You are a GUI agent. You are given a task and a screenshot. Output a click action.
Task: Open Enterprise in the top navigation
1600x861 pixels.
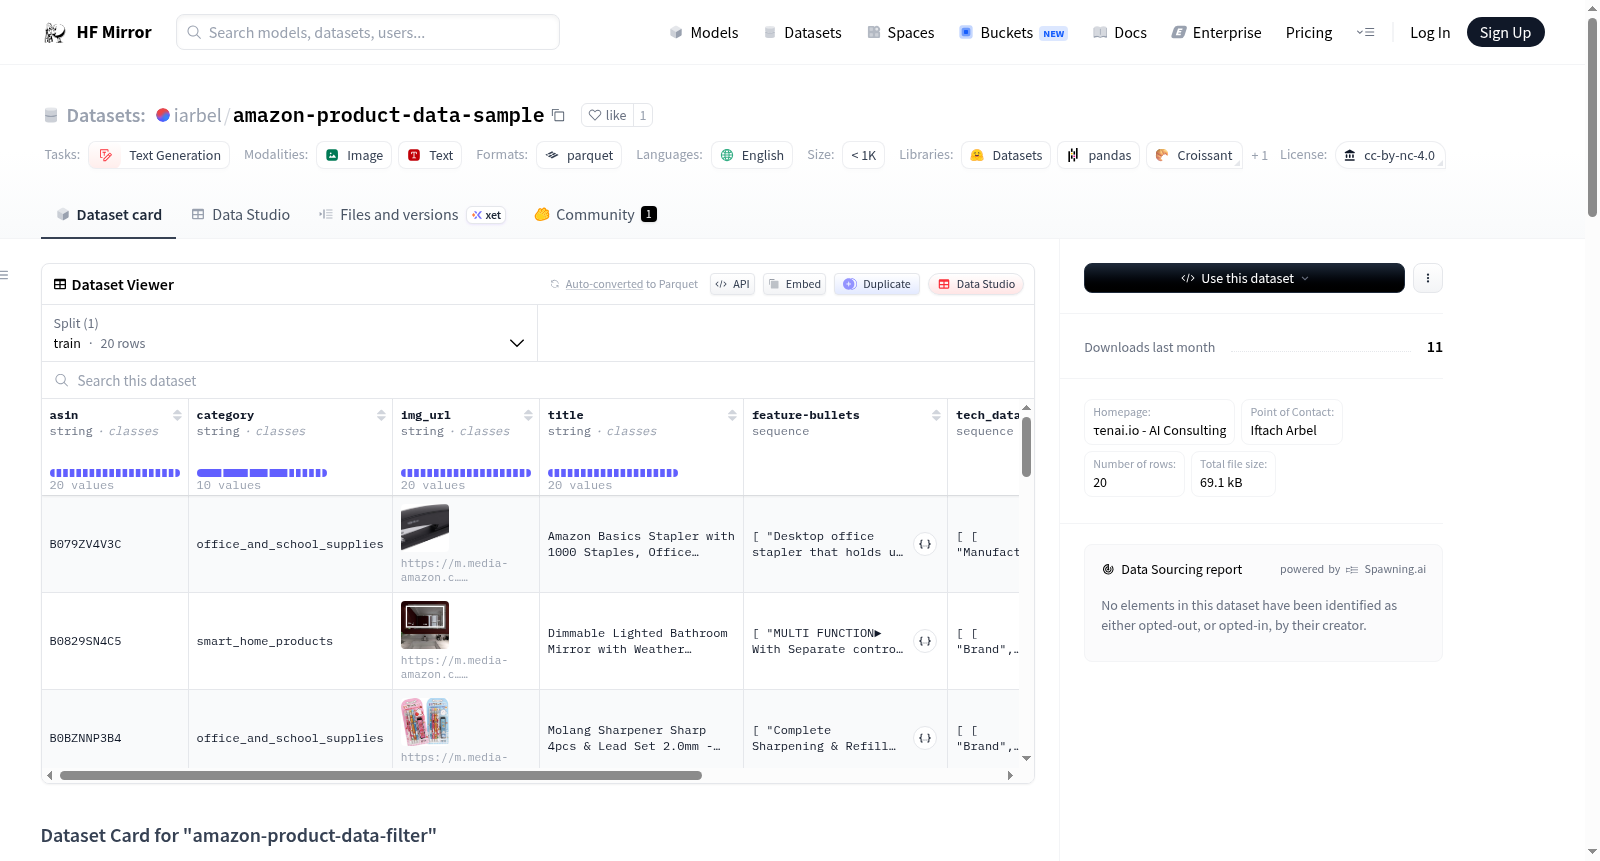coord(1217,33)
